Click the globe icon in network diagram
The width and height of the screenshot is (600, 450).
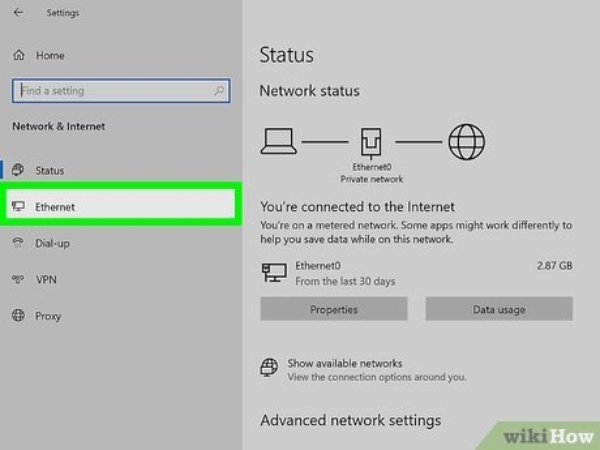tap(466, 142)
